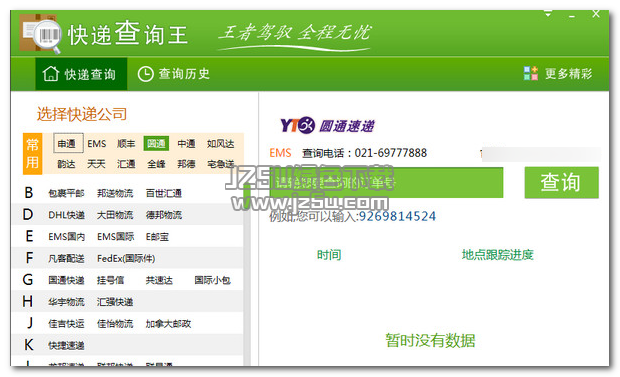Select 宅急送 courier
Image resolution: width=620 pixels, height=377 pixels.
[x=221, y=164]
